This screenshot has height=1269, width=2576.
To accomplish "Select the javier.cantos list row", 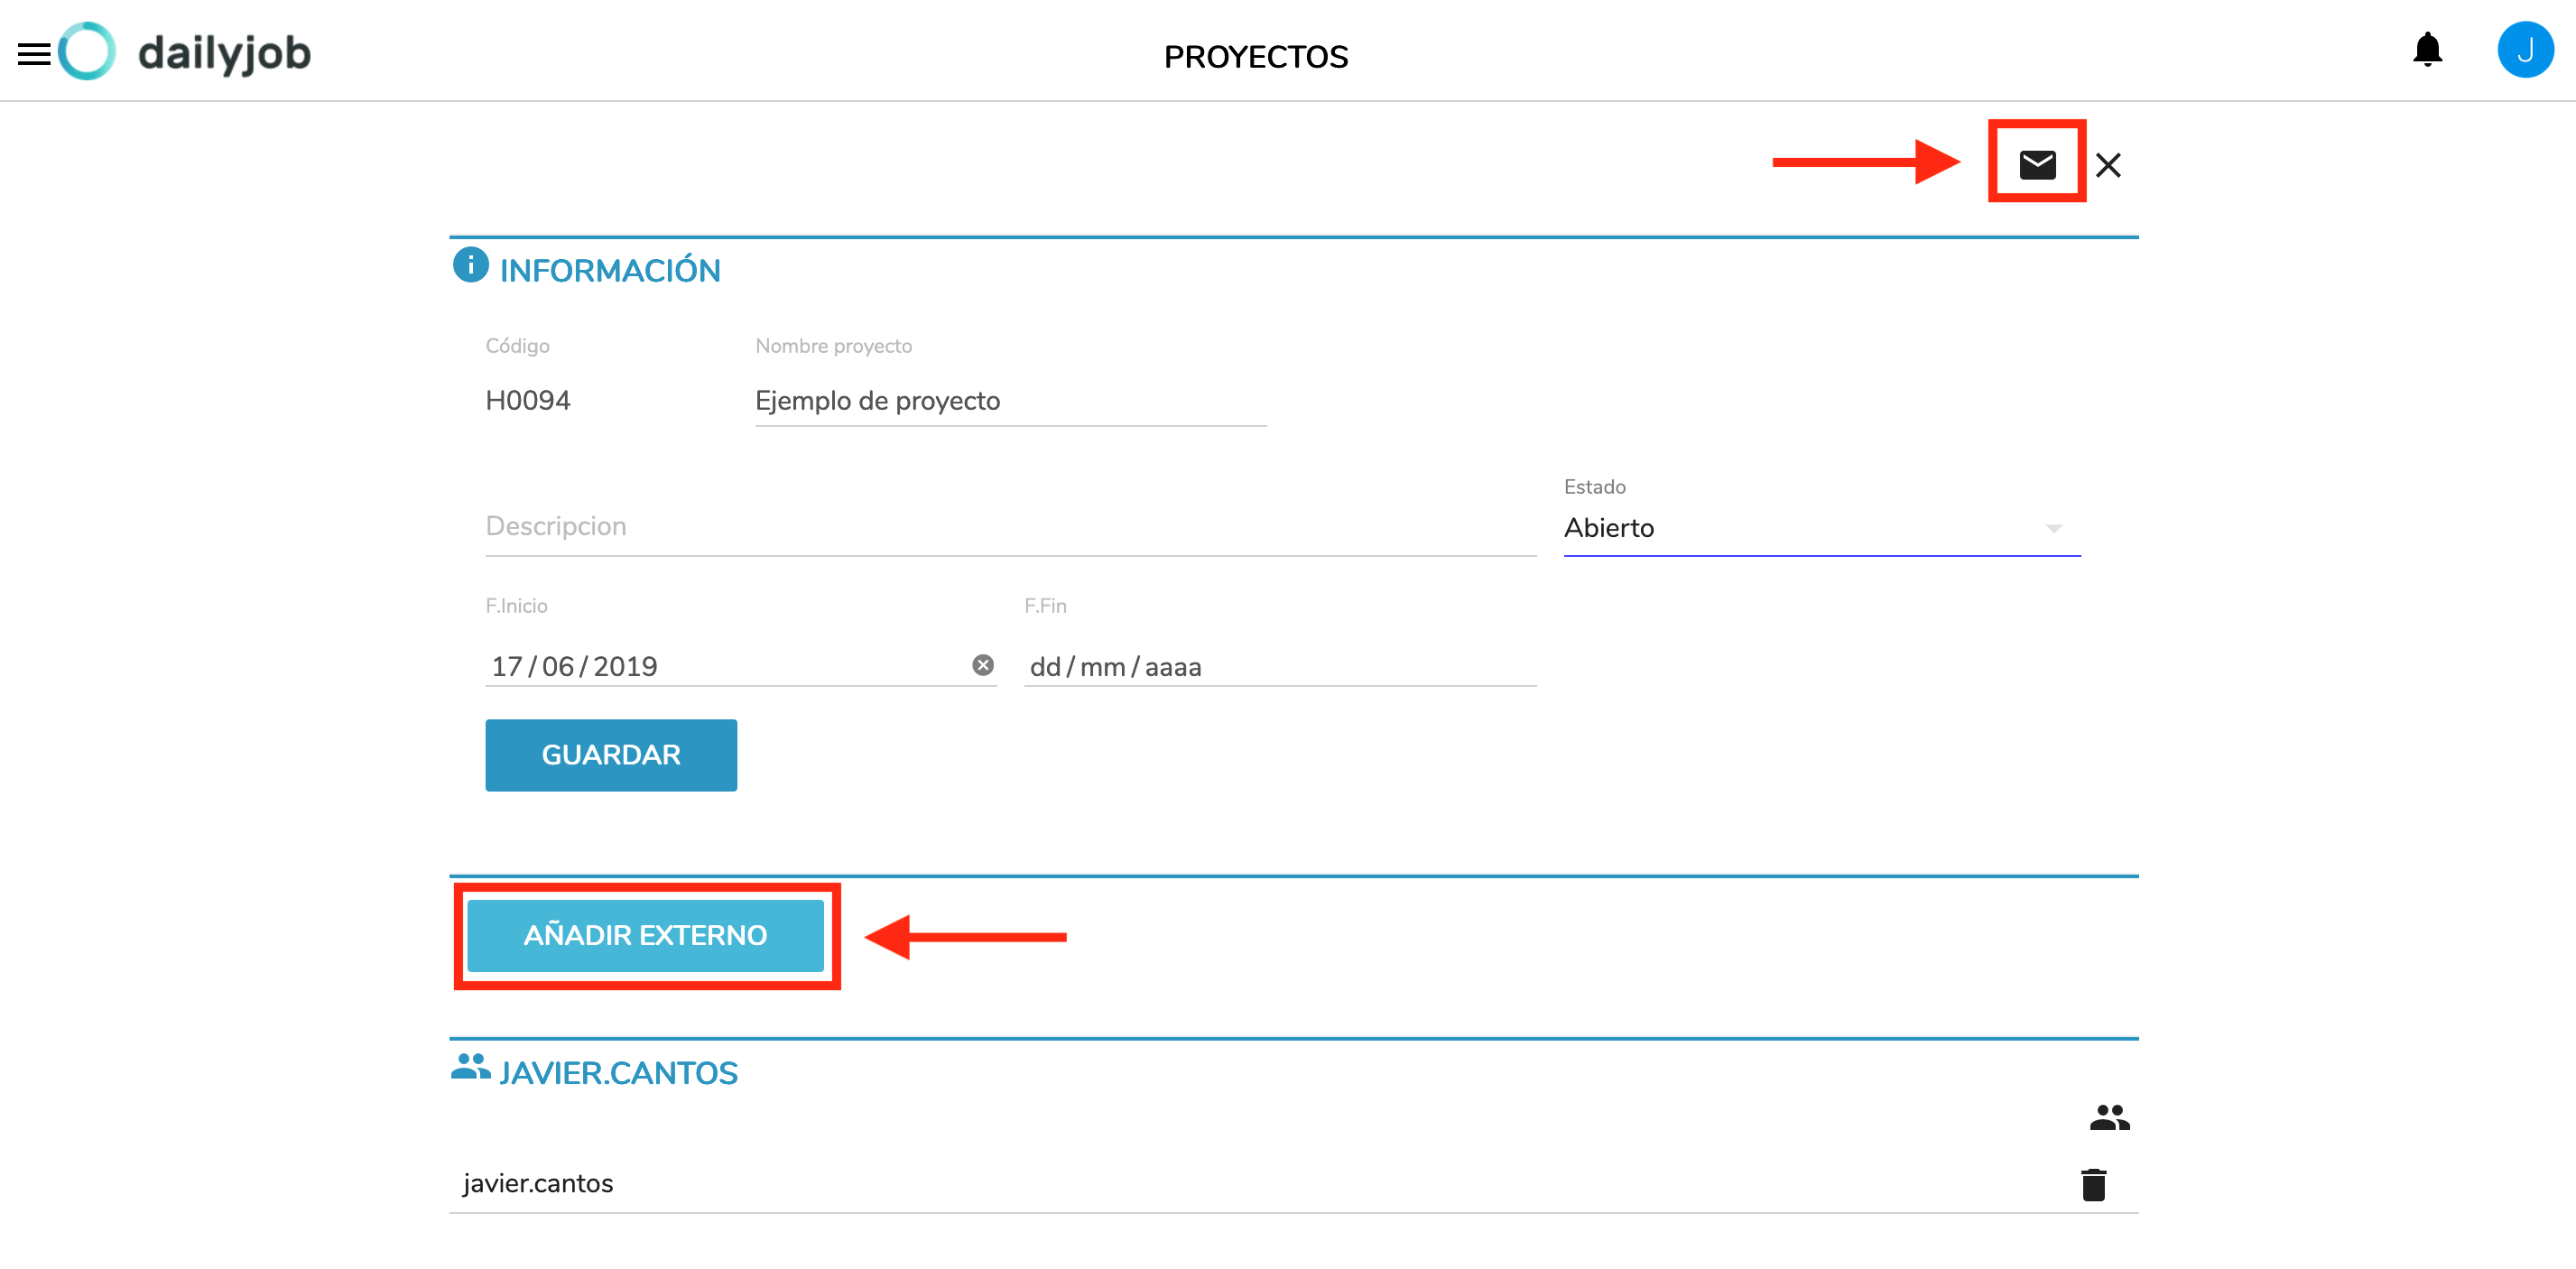I will coord(1293,1184).
